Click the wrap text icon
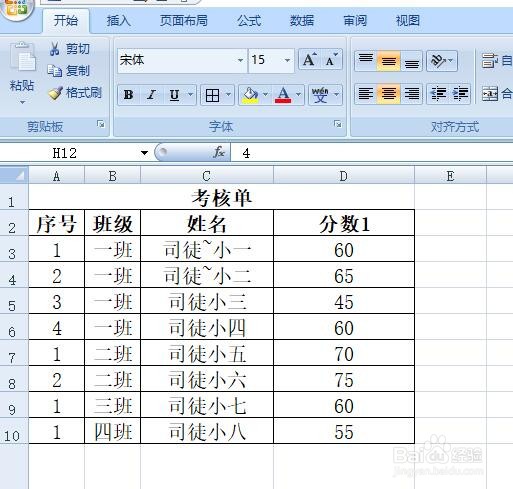 490,61
